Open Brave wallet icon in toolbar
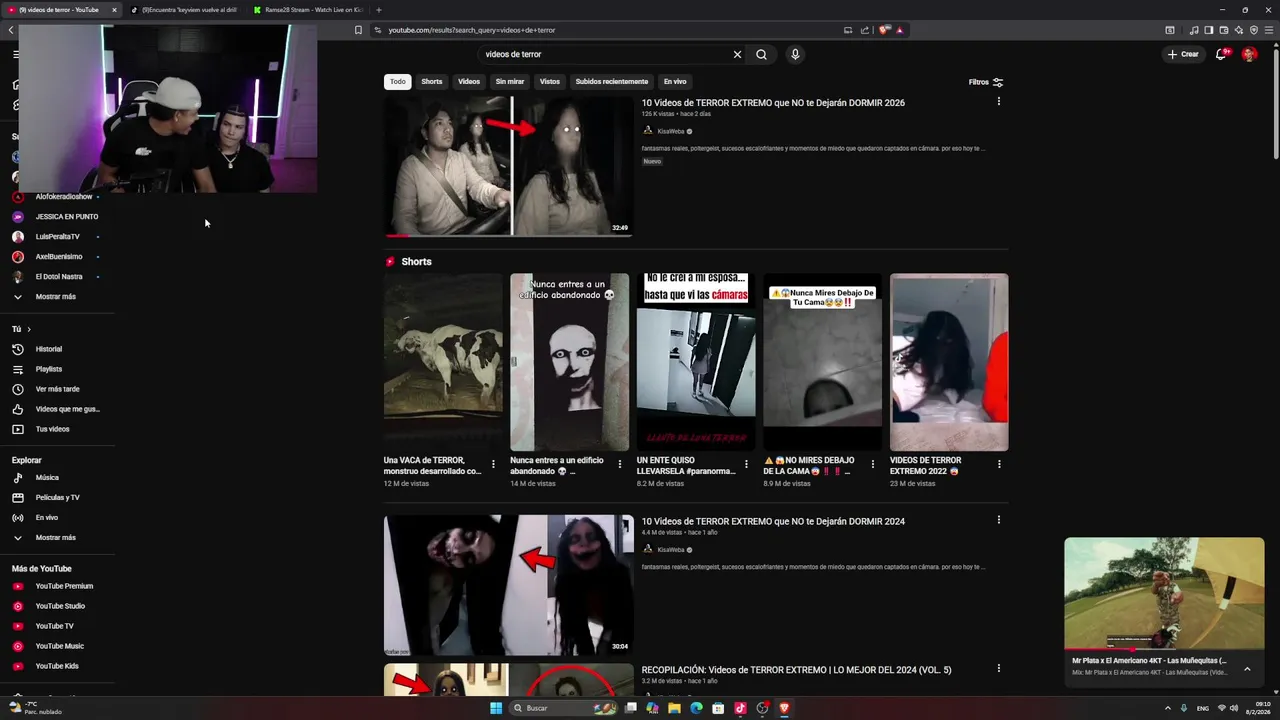This screenshot has width=1280, height=720. [1223, 30]
